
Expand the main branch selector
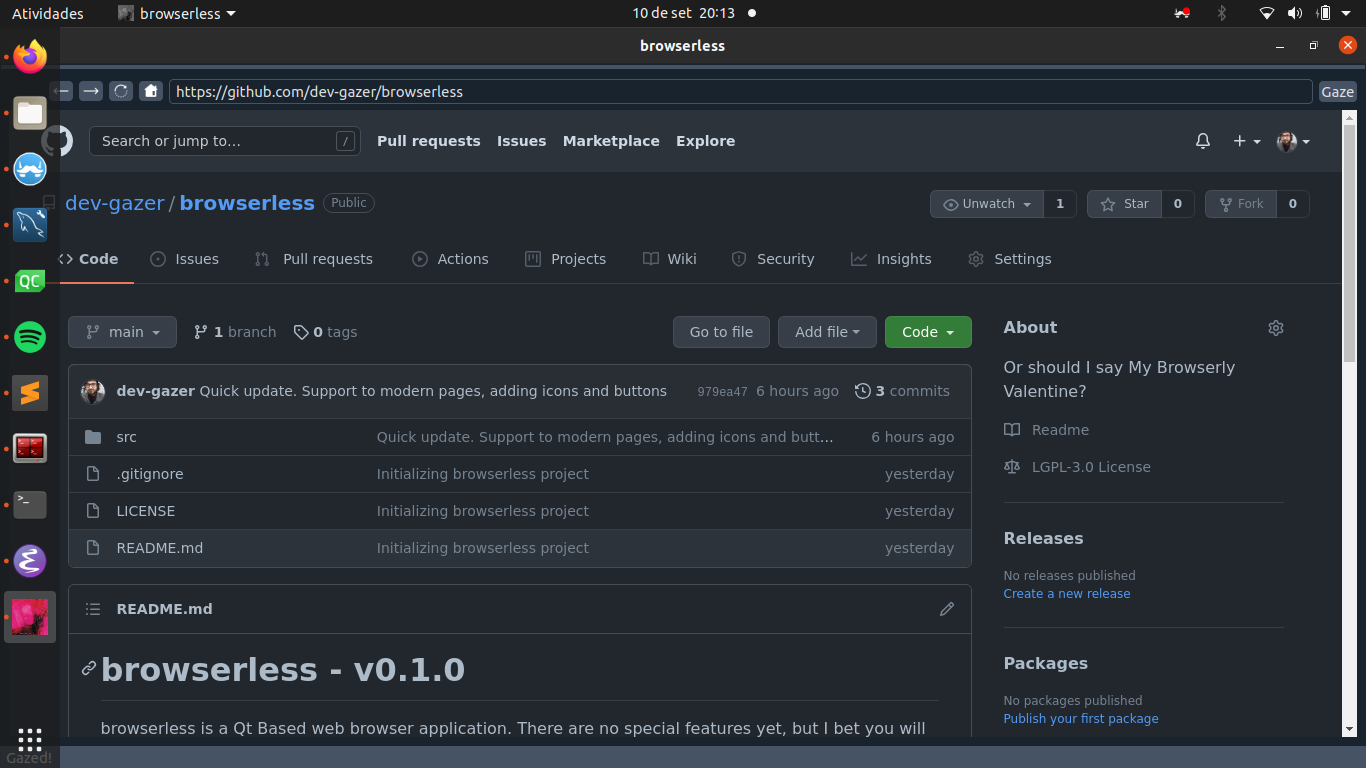pos(122,332)
